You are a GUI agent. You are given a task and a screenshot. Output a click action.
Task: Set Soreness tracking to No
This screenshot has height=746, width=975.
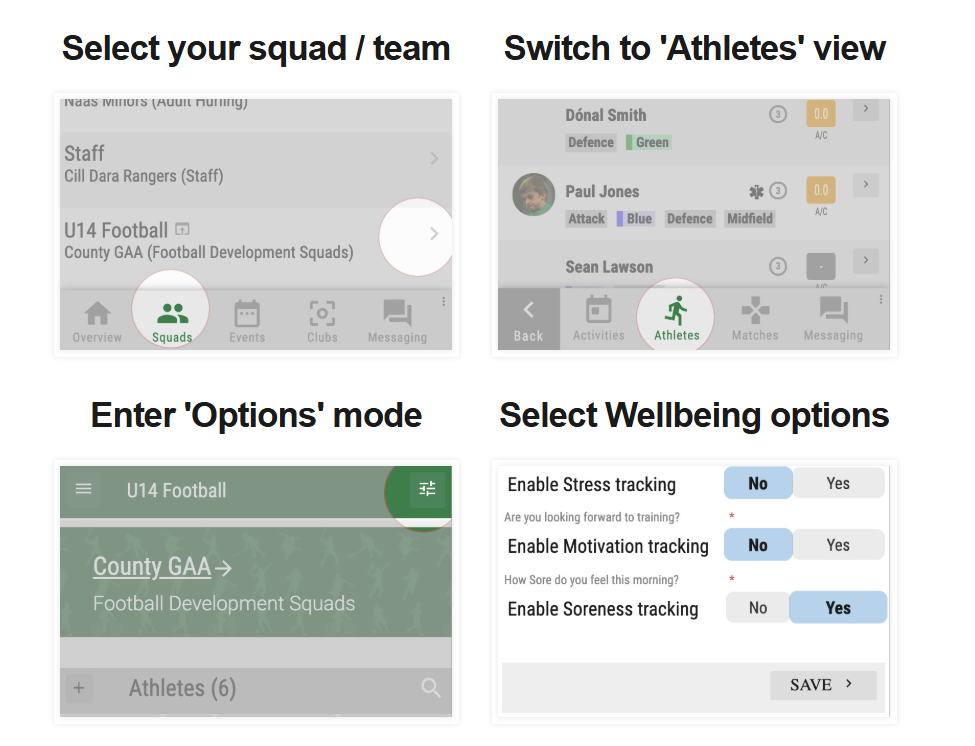(757, 607)
